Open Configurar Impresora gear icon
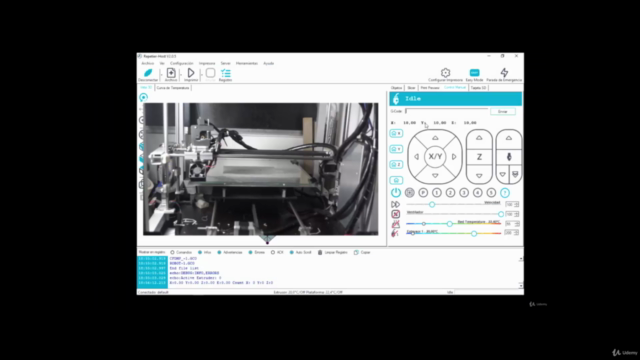640x360 pixels. (445, 73)
